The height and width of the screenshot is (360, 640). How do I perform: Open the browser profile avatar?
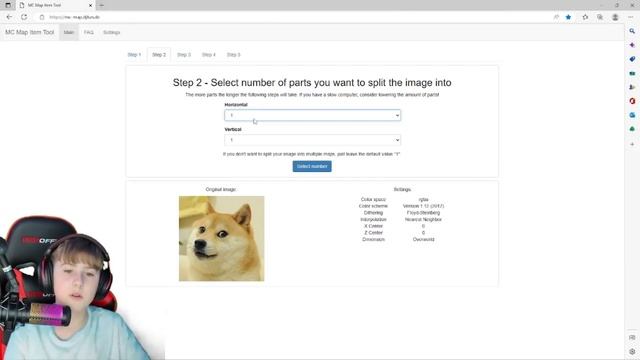615,17
